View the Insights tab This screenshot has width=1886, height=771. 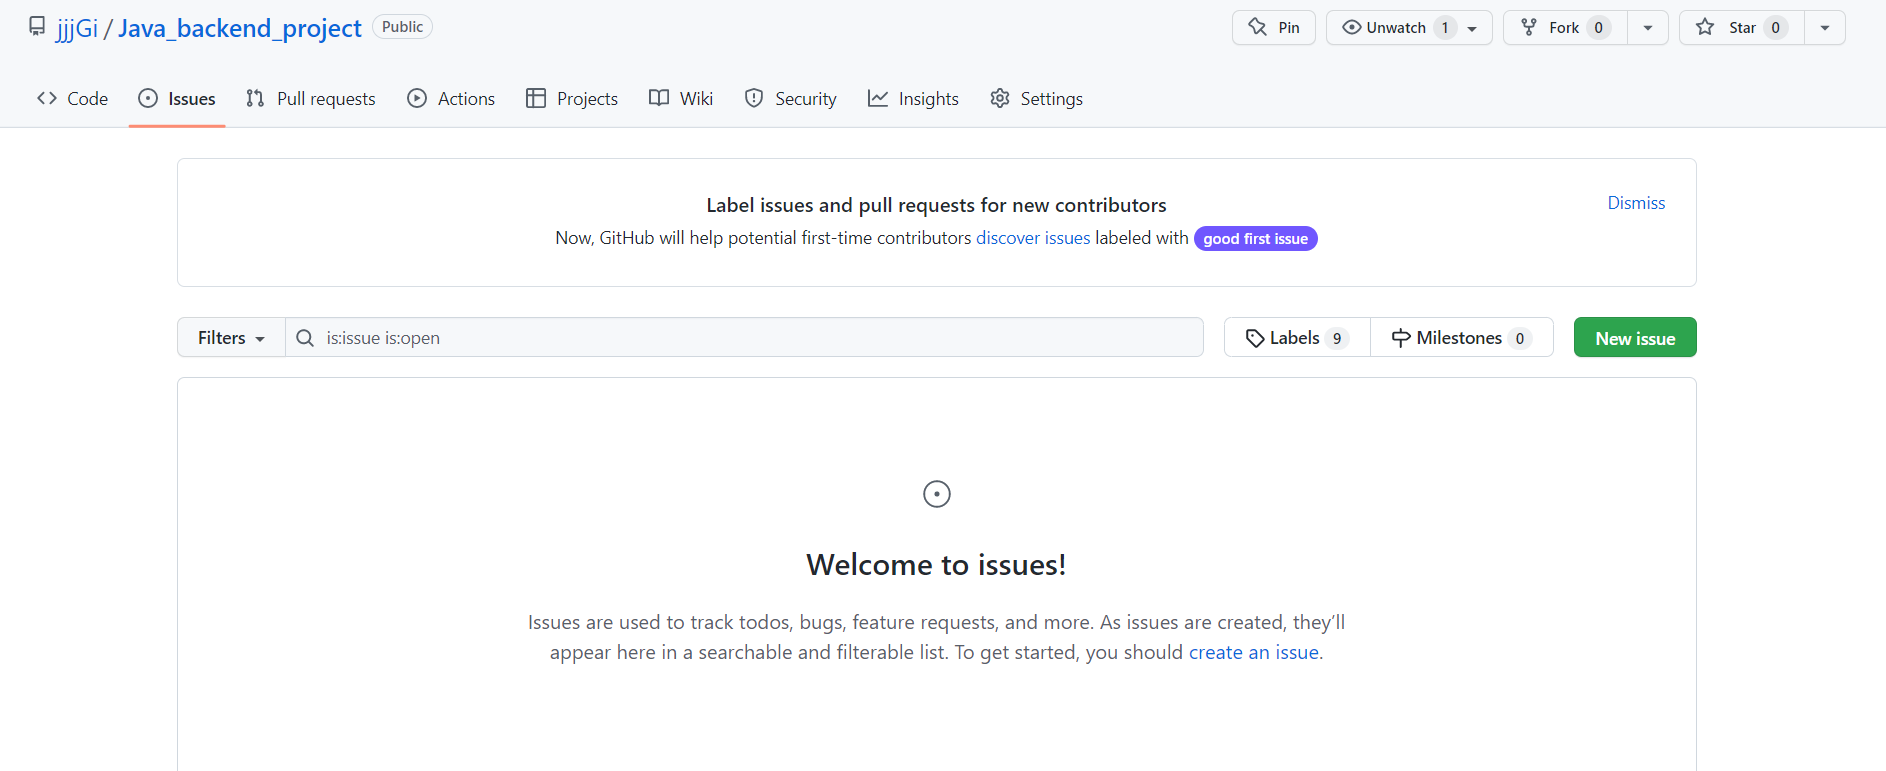click(x=914, y=98)
